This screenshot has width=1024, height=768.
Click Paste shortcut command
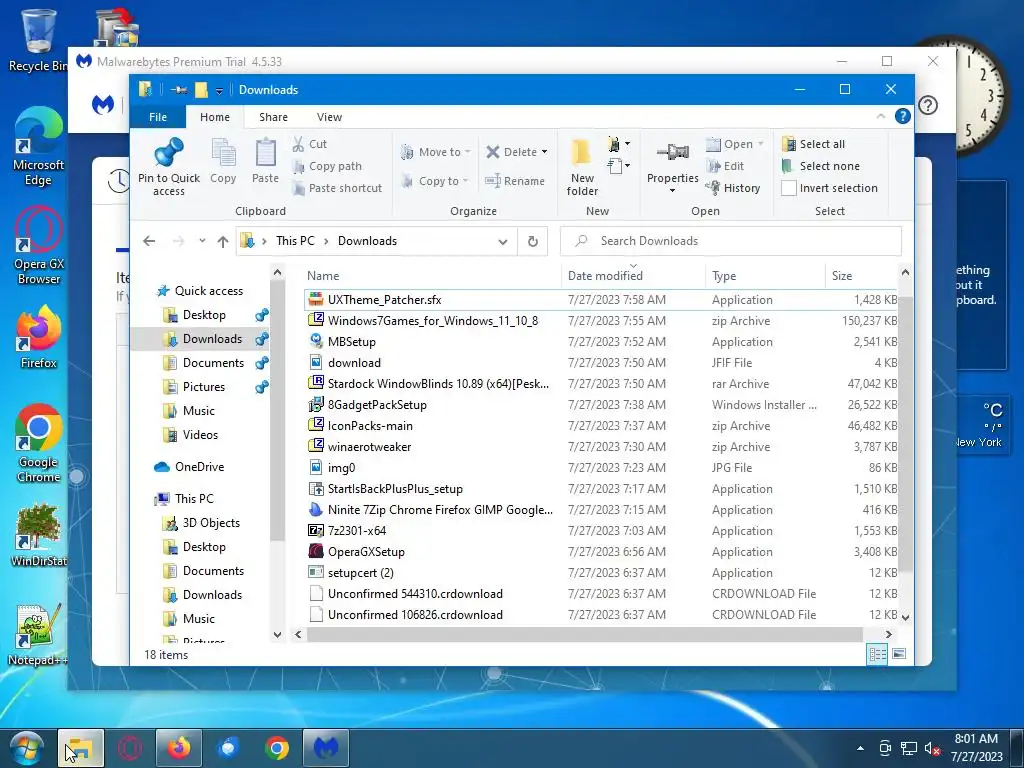pyautogui.click(x=337, y=188)
